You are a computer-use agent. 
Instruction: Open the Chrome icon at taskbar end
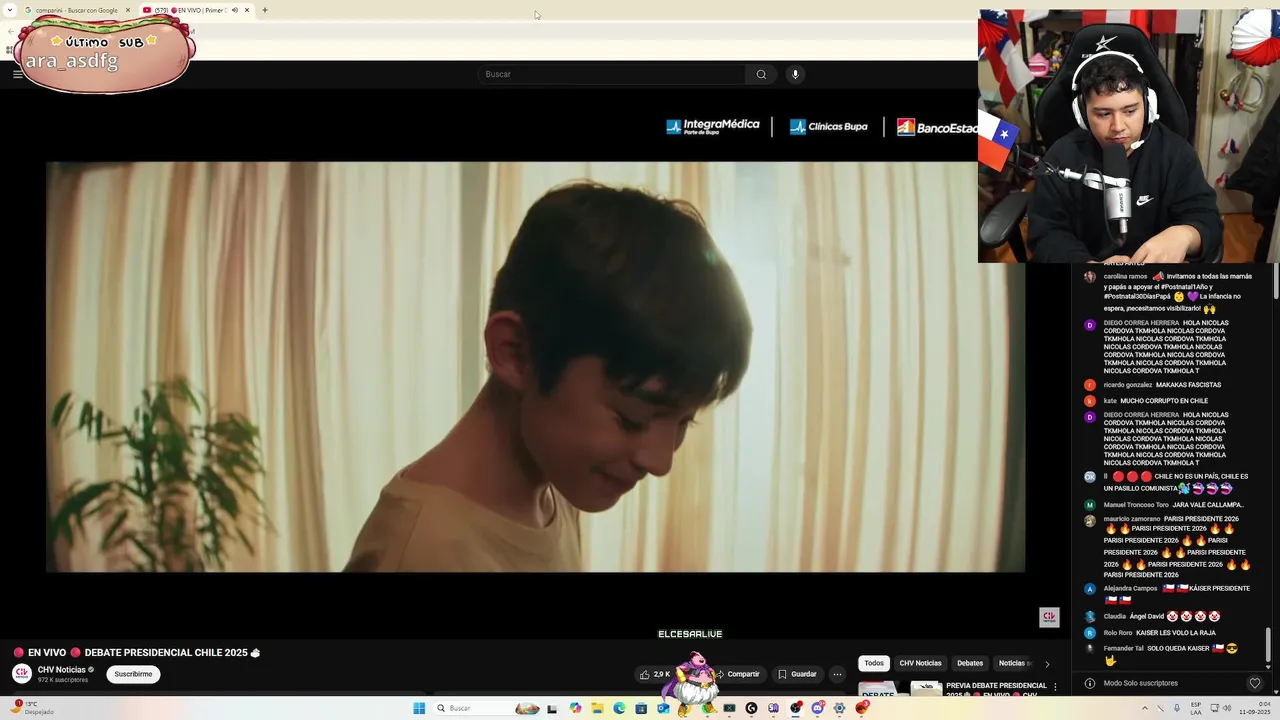point(862,708)
